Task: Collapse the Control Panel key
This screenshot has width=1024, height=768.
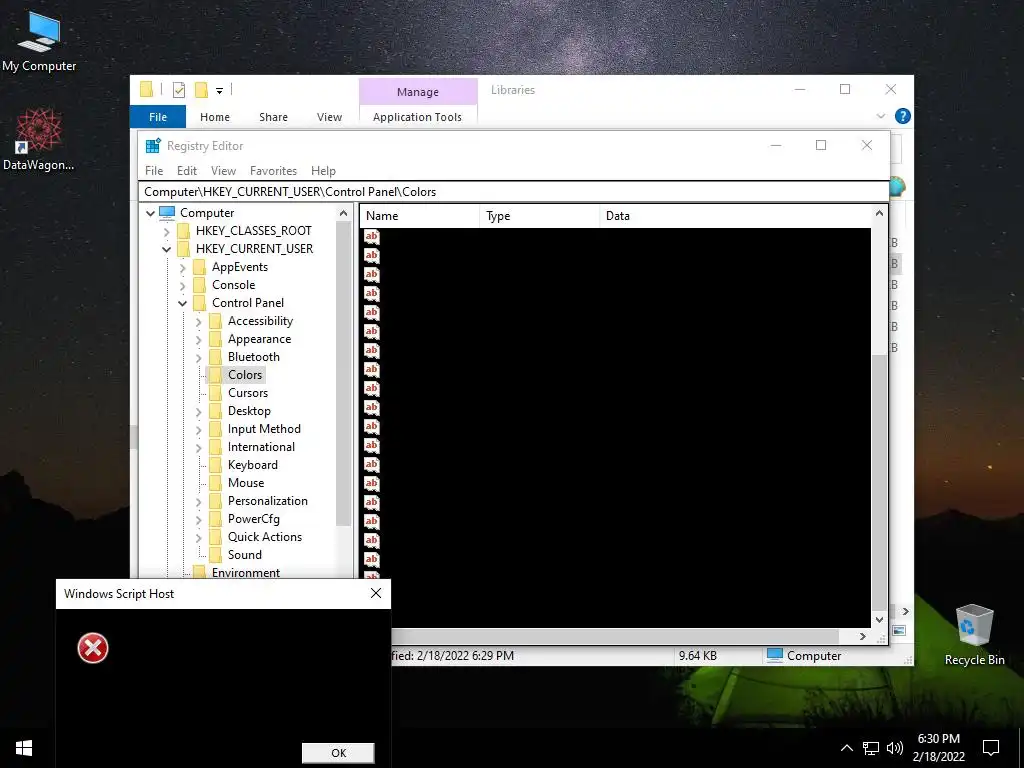Action: tap(182, 303)
